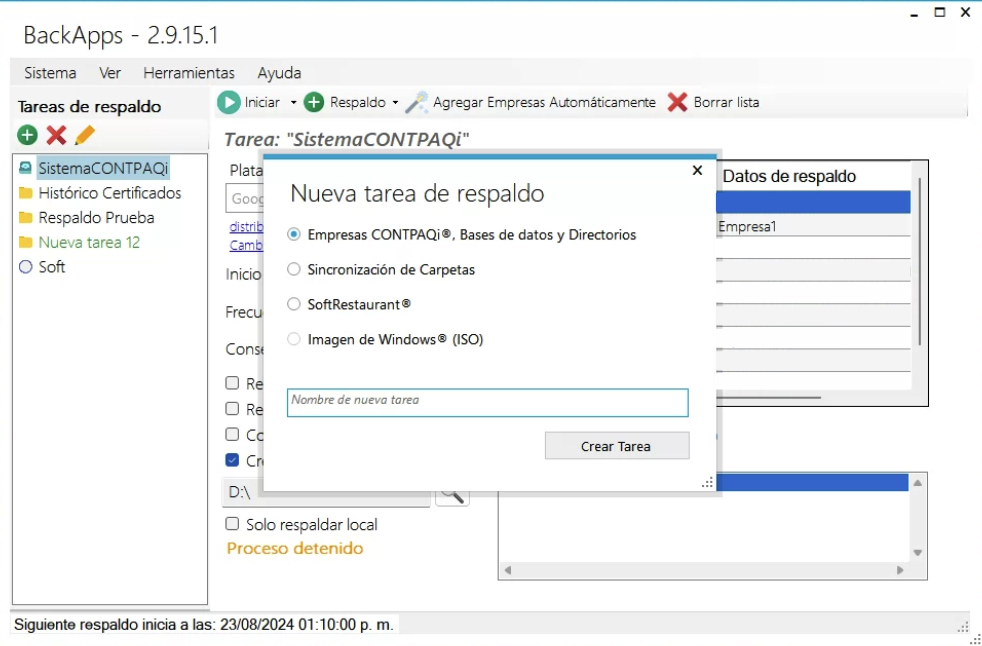
Task: Select the Respaldo Prueba task
Action: click(96, 217)
